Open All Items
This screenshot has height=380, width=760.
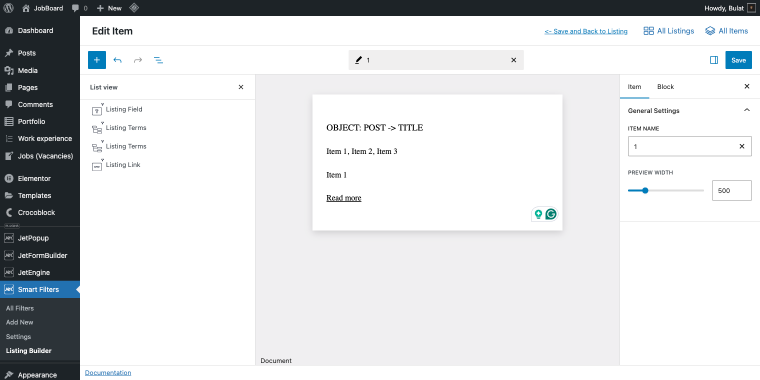(727, 31)
